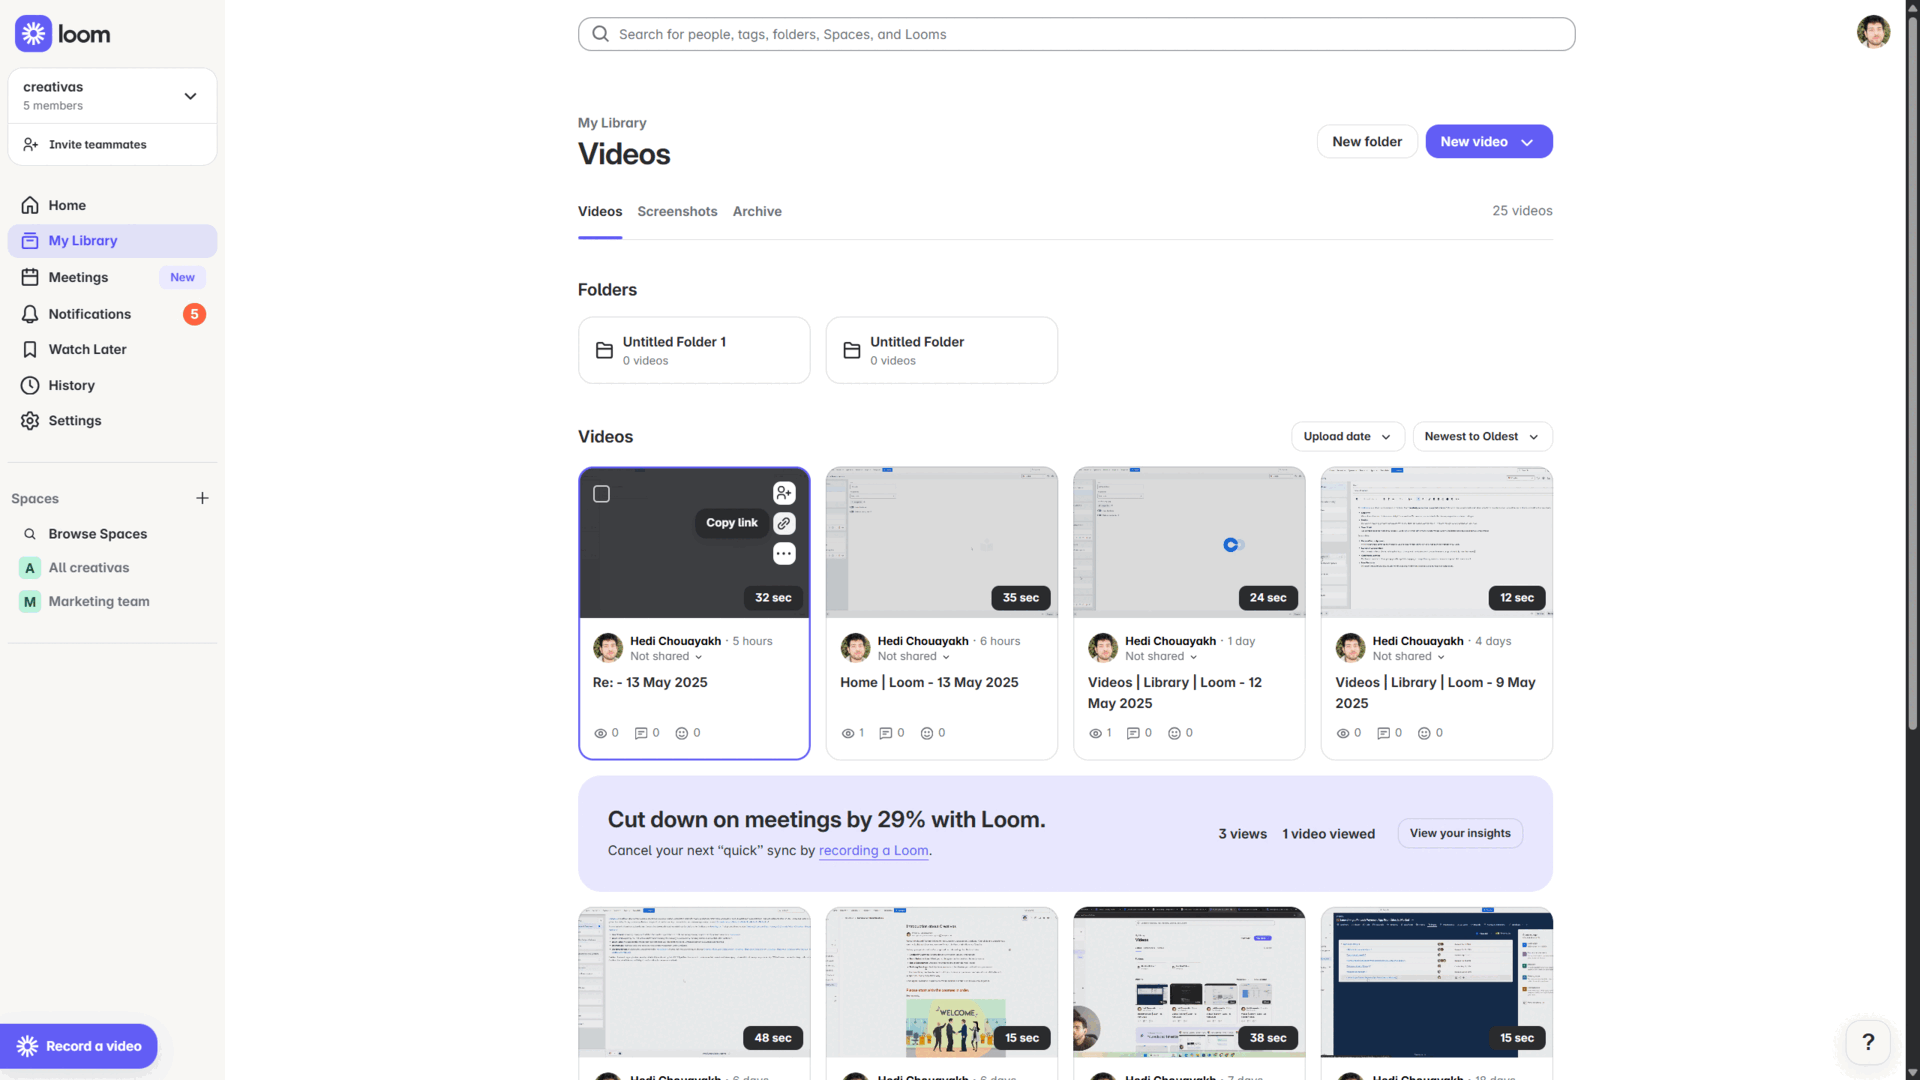The height and width of the screenshot is (1080, 1920).
Task: Follow the recording a Loom link
Action: 873,851
